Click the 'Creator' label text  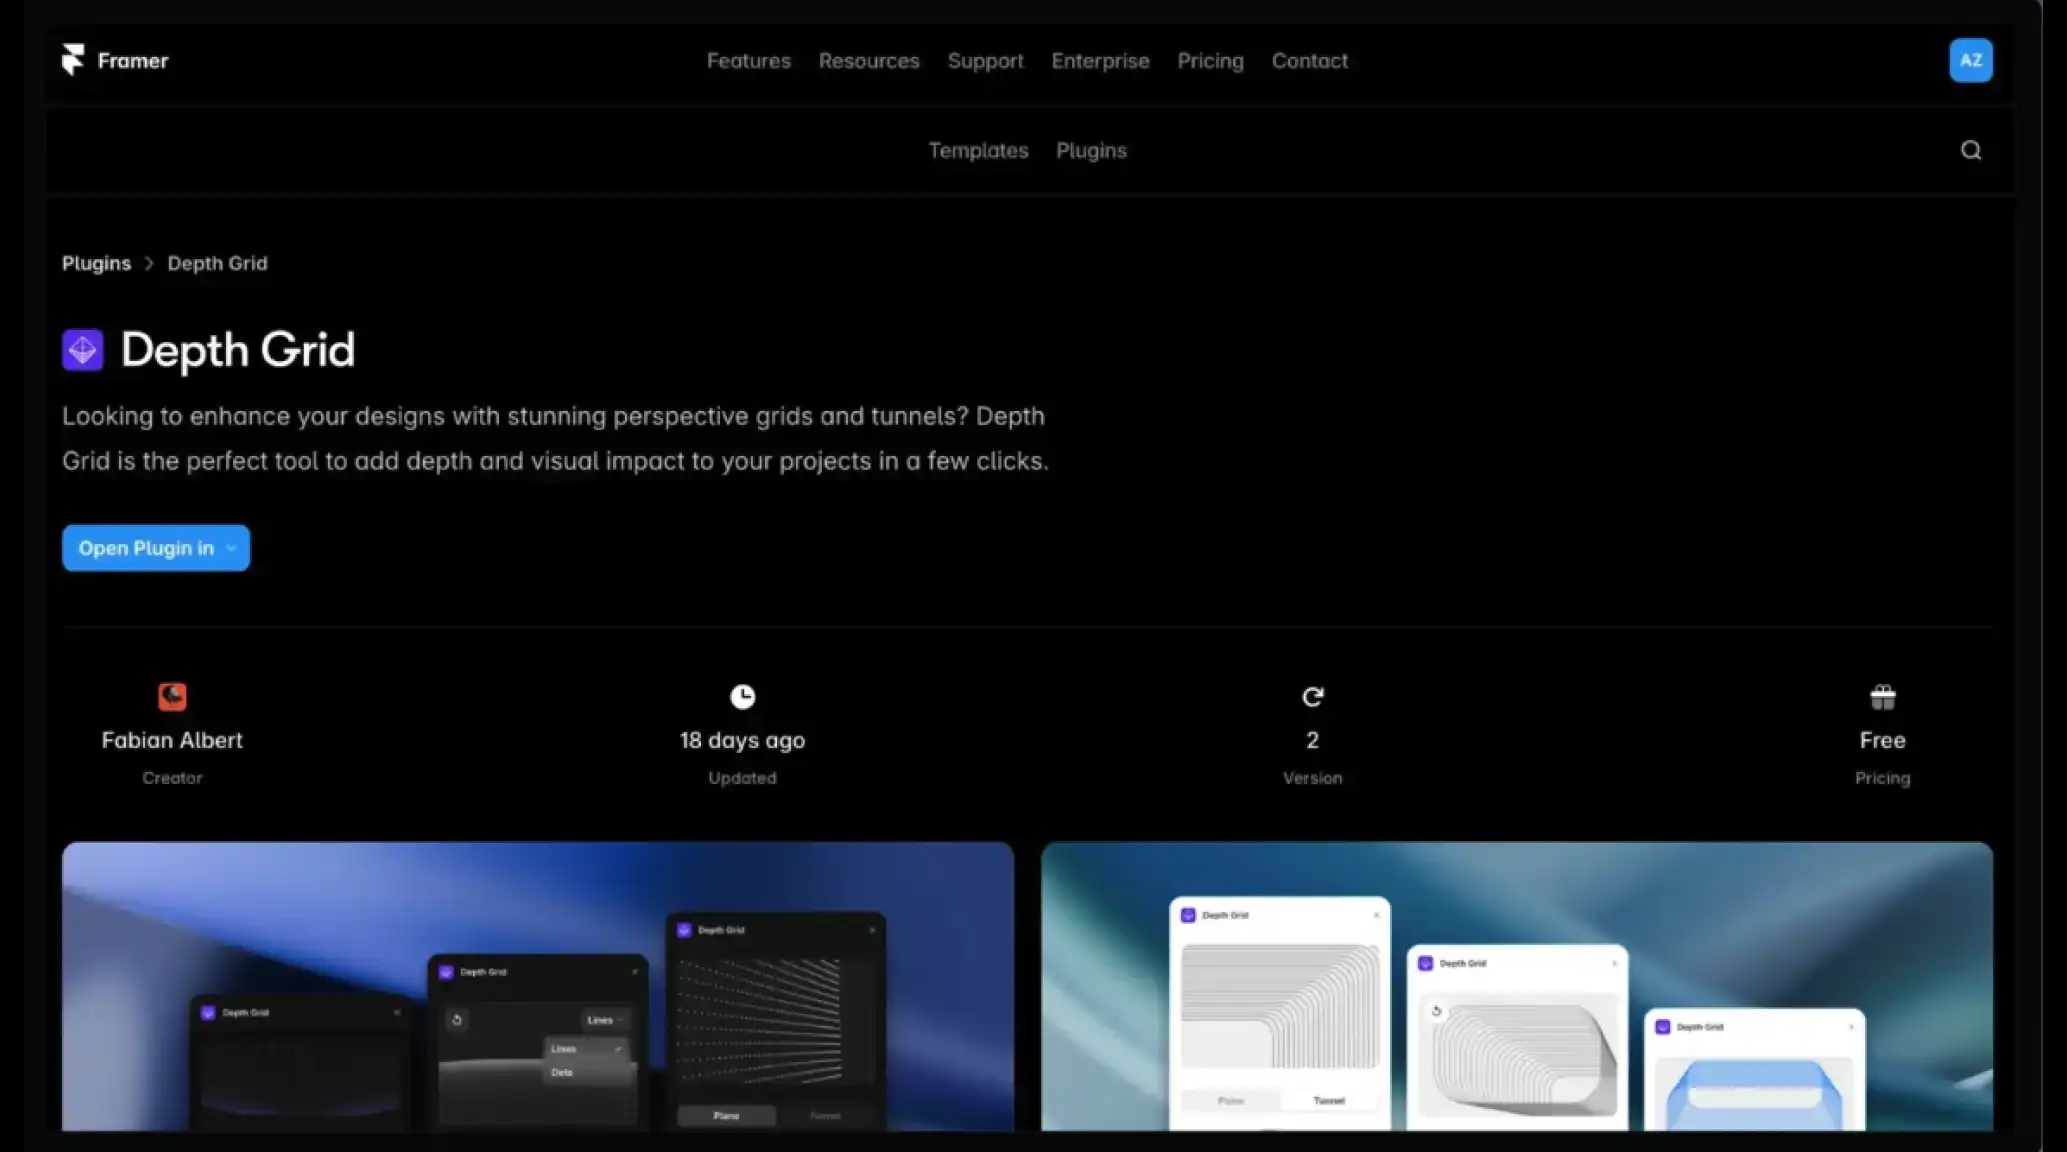click(x=172, y=778)
